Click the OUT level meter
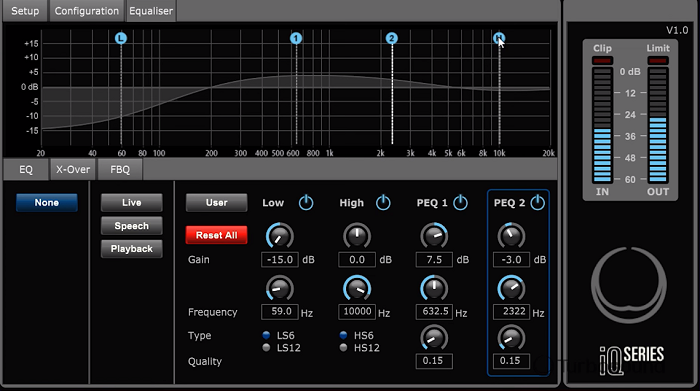This screenshot has width=700, height=391. (x=658, y=125)
